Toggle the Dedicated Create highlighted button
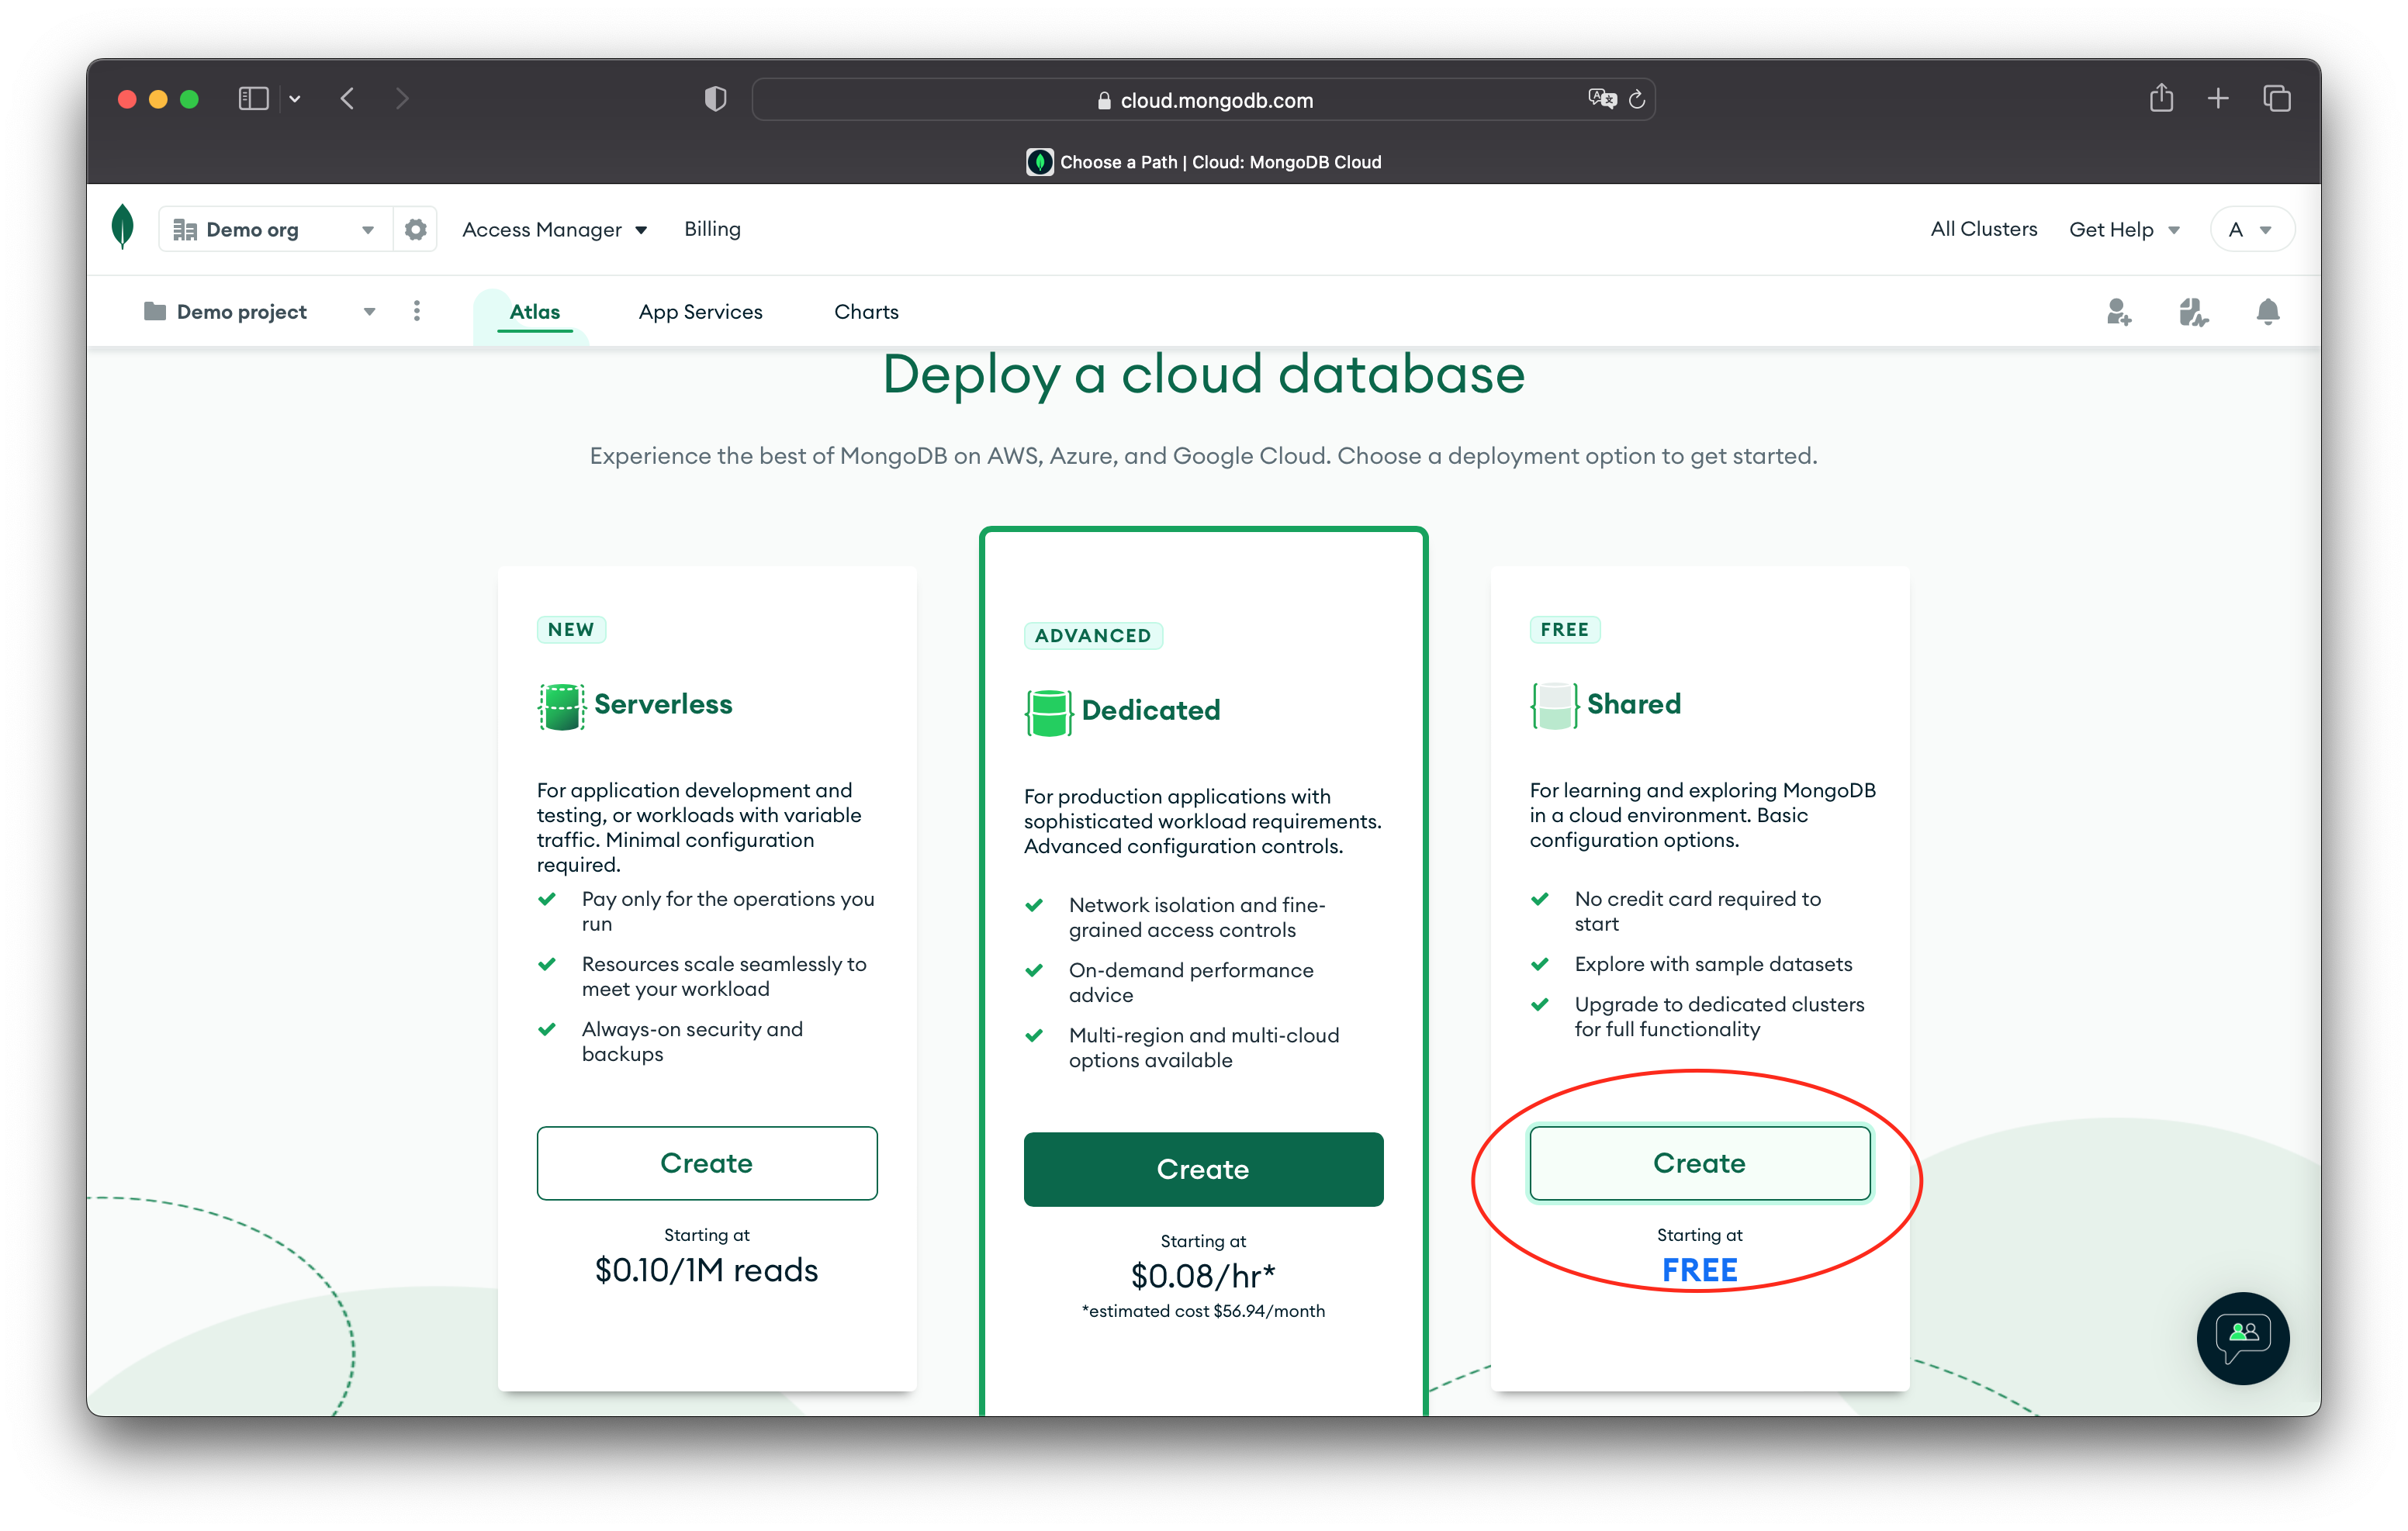Screen dimensions: 2408x1531 [1202, 1168]
